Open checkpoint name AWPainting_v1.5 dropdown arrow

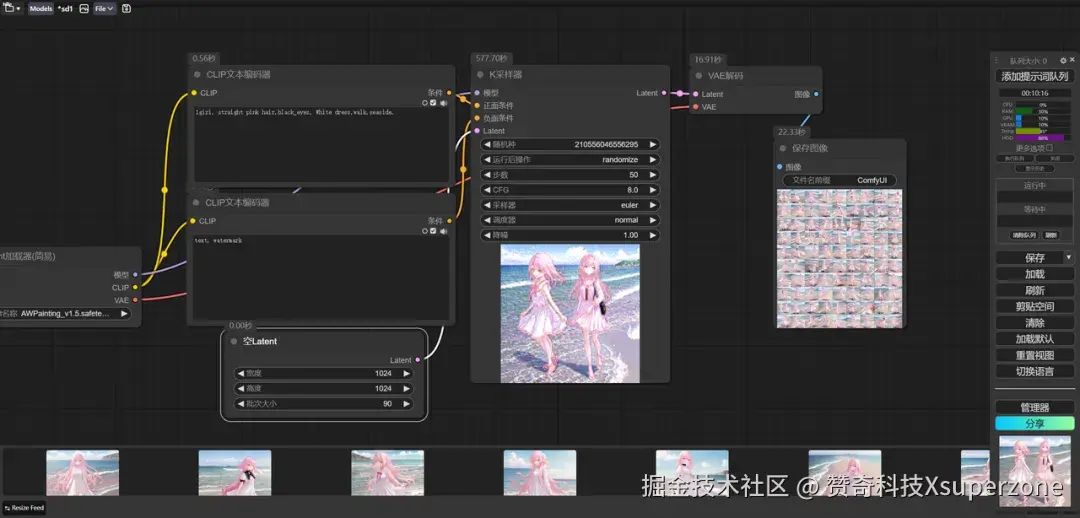pyautogui.click(x=124, y=313)
